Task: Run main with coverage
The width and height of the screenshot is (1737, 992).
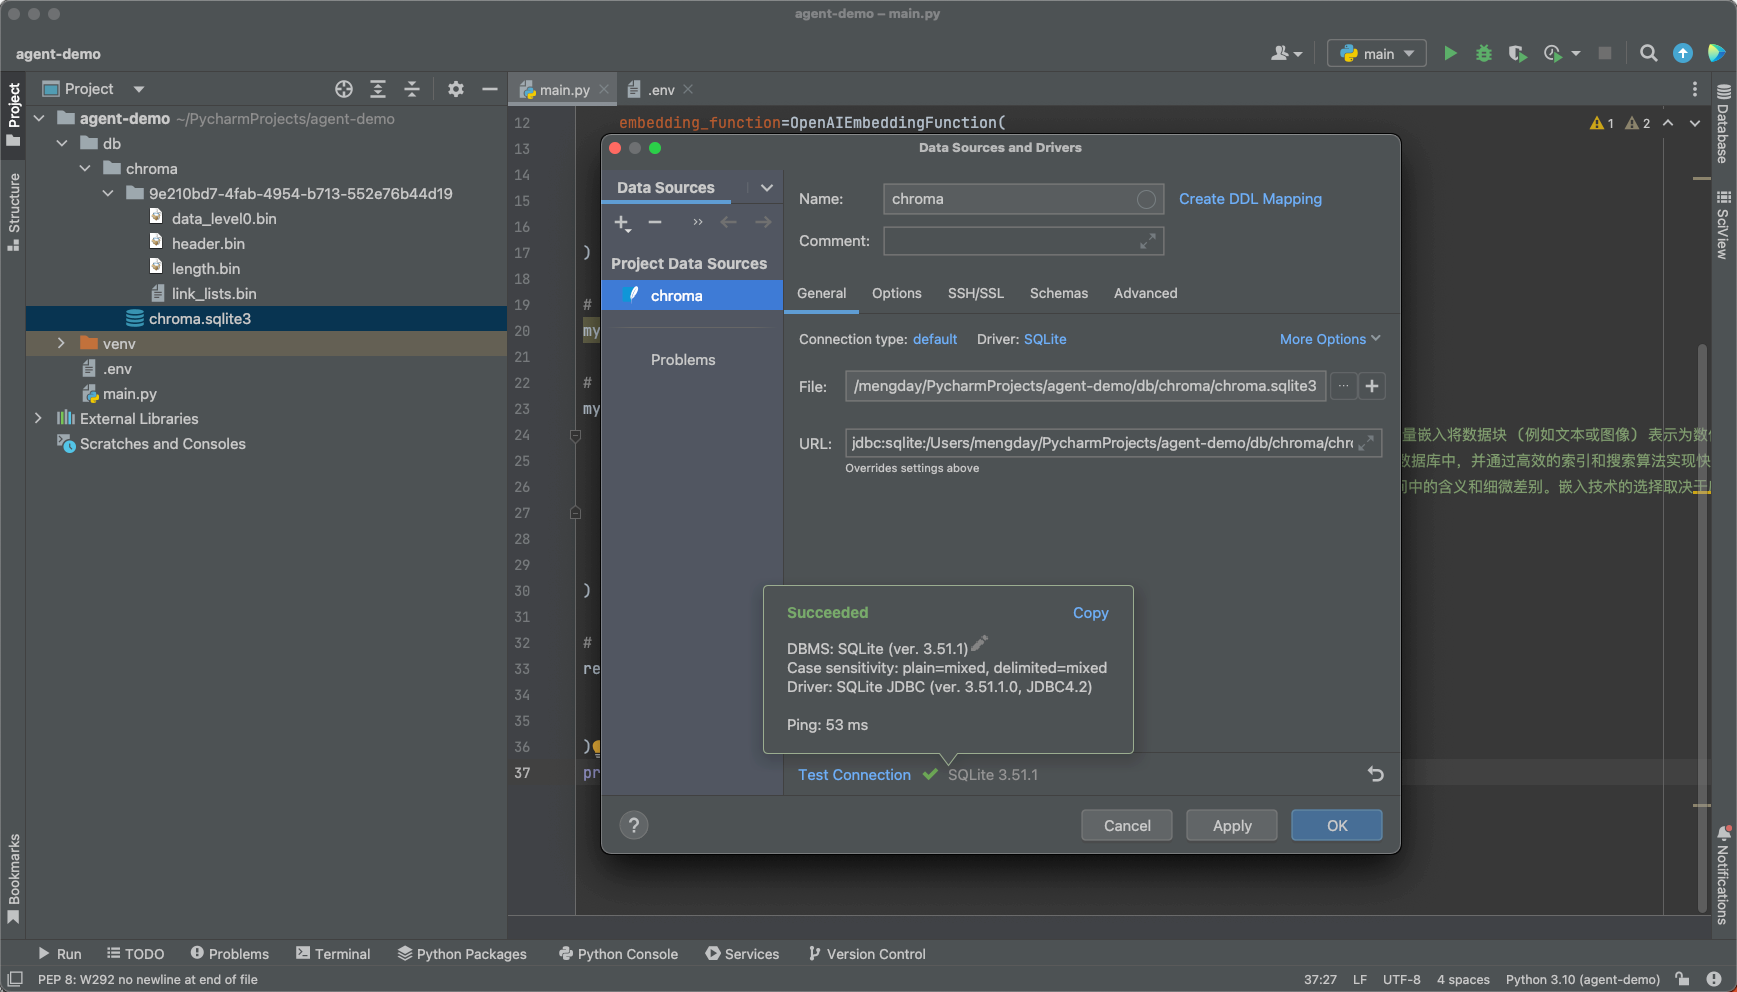Action: click(x=1517, y=53)
